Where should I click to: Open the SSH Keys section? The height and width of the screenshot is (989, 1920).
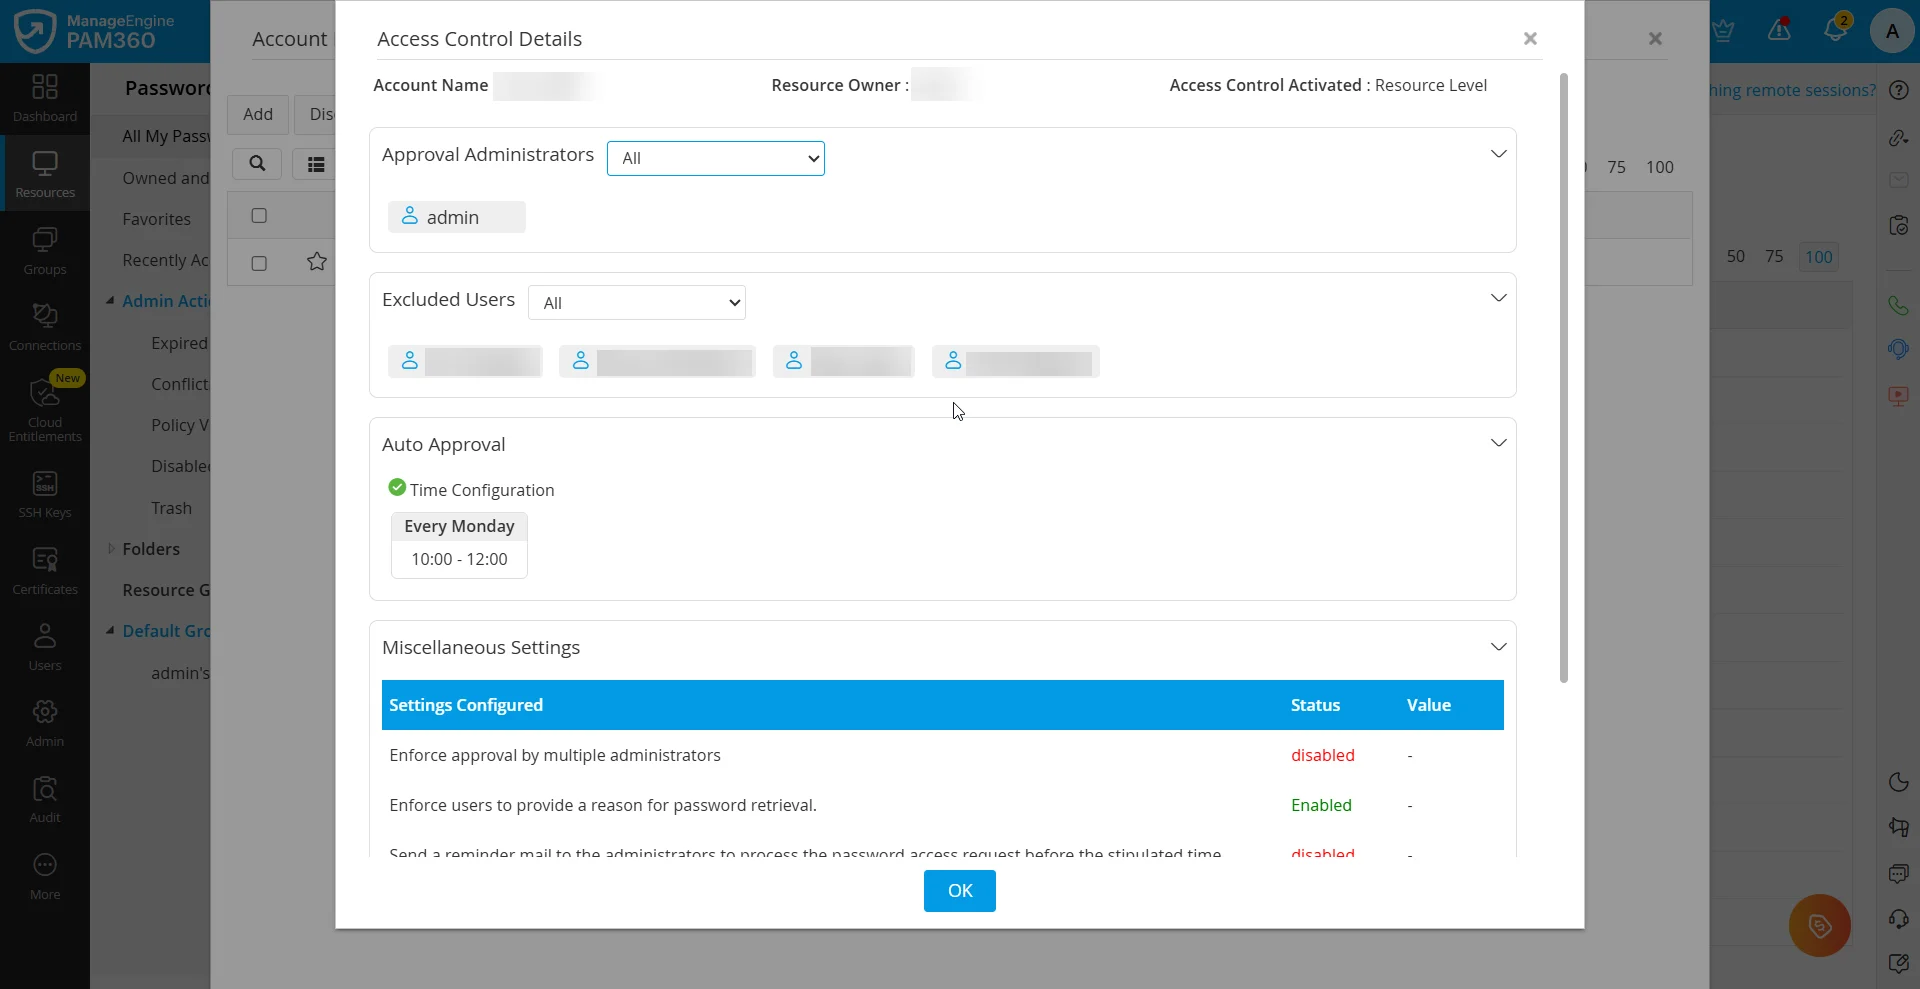pos(44,491)
